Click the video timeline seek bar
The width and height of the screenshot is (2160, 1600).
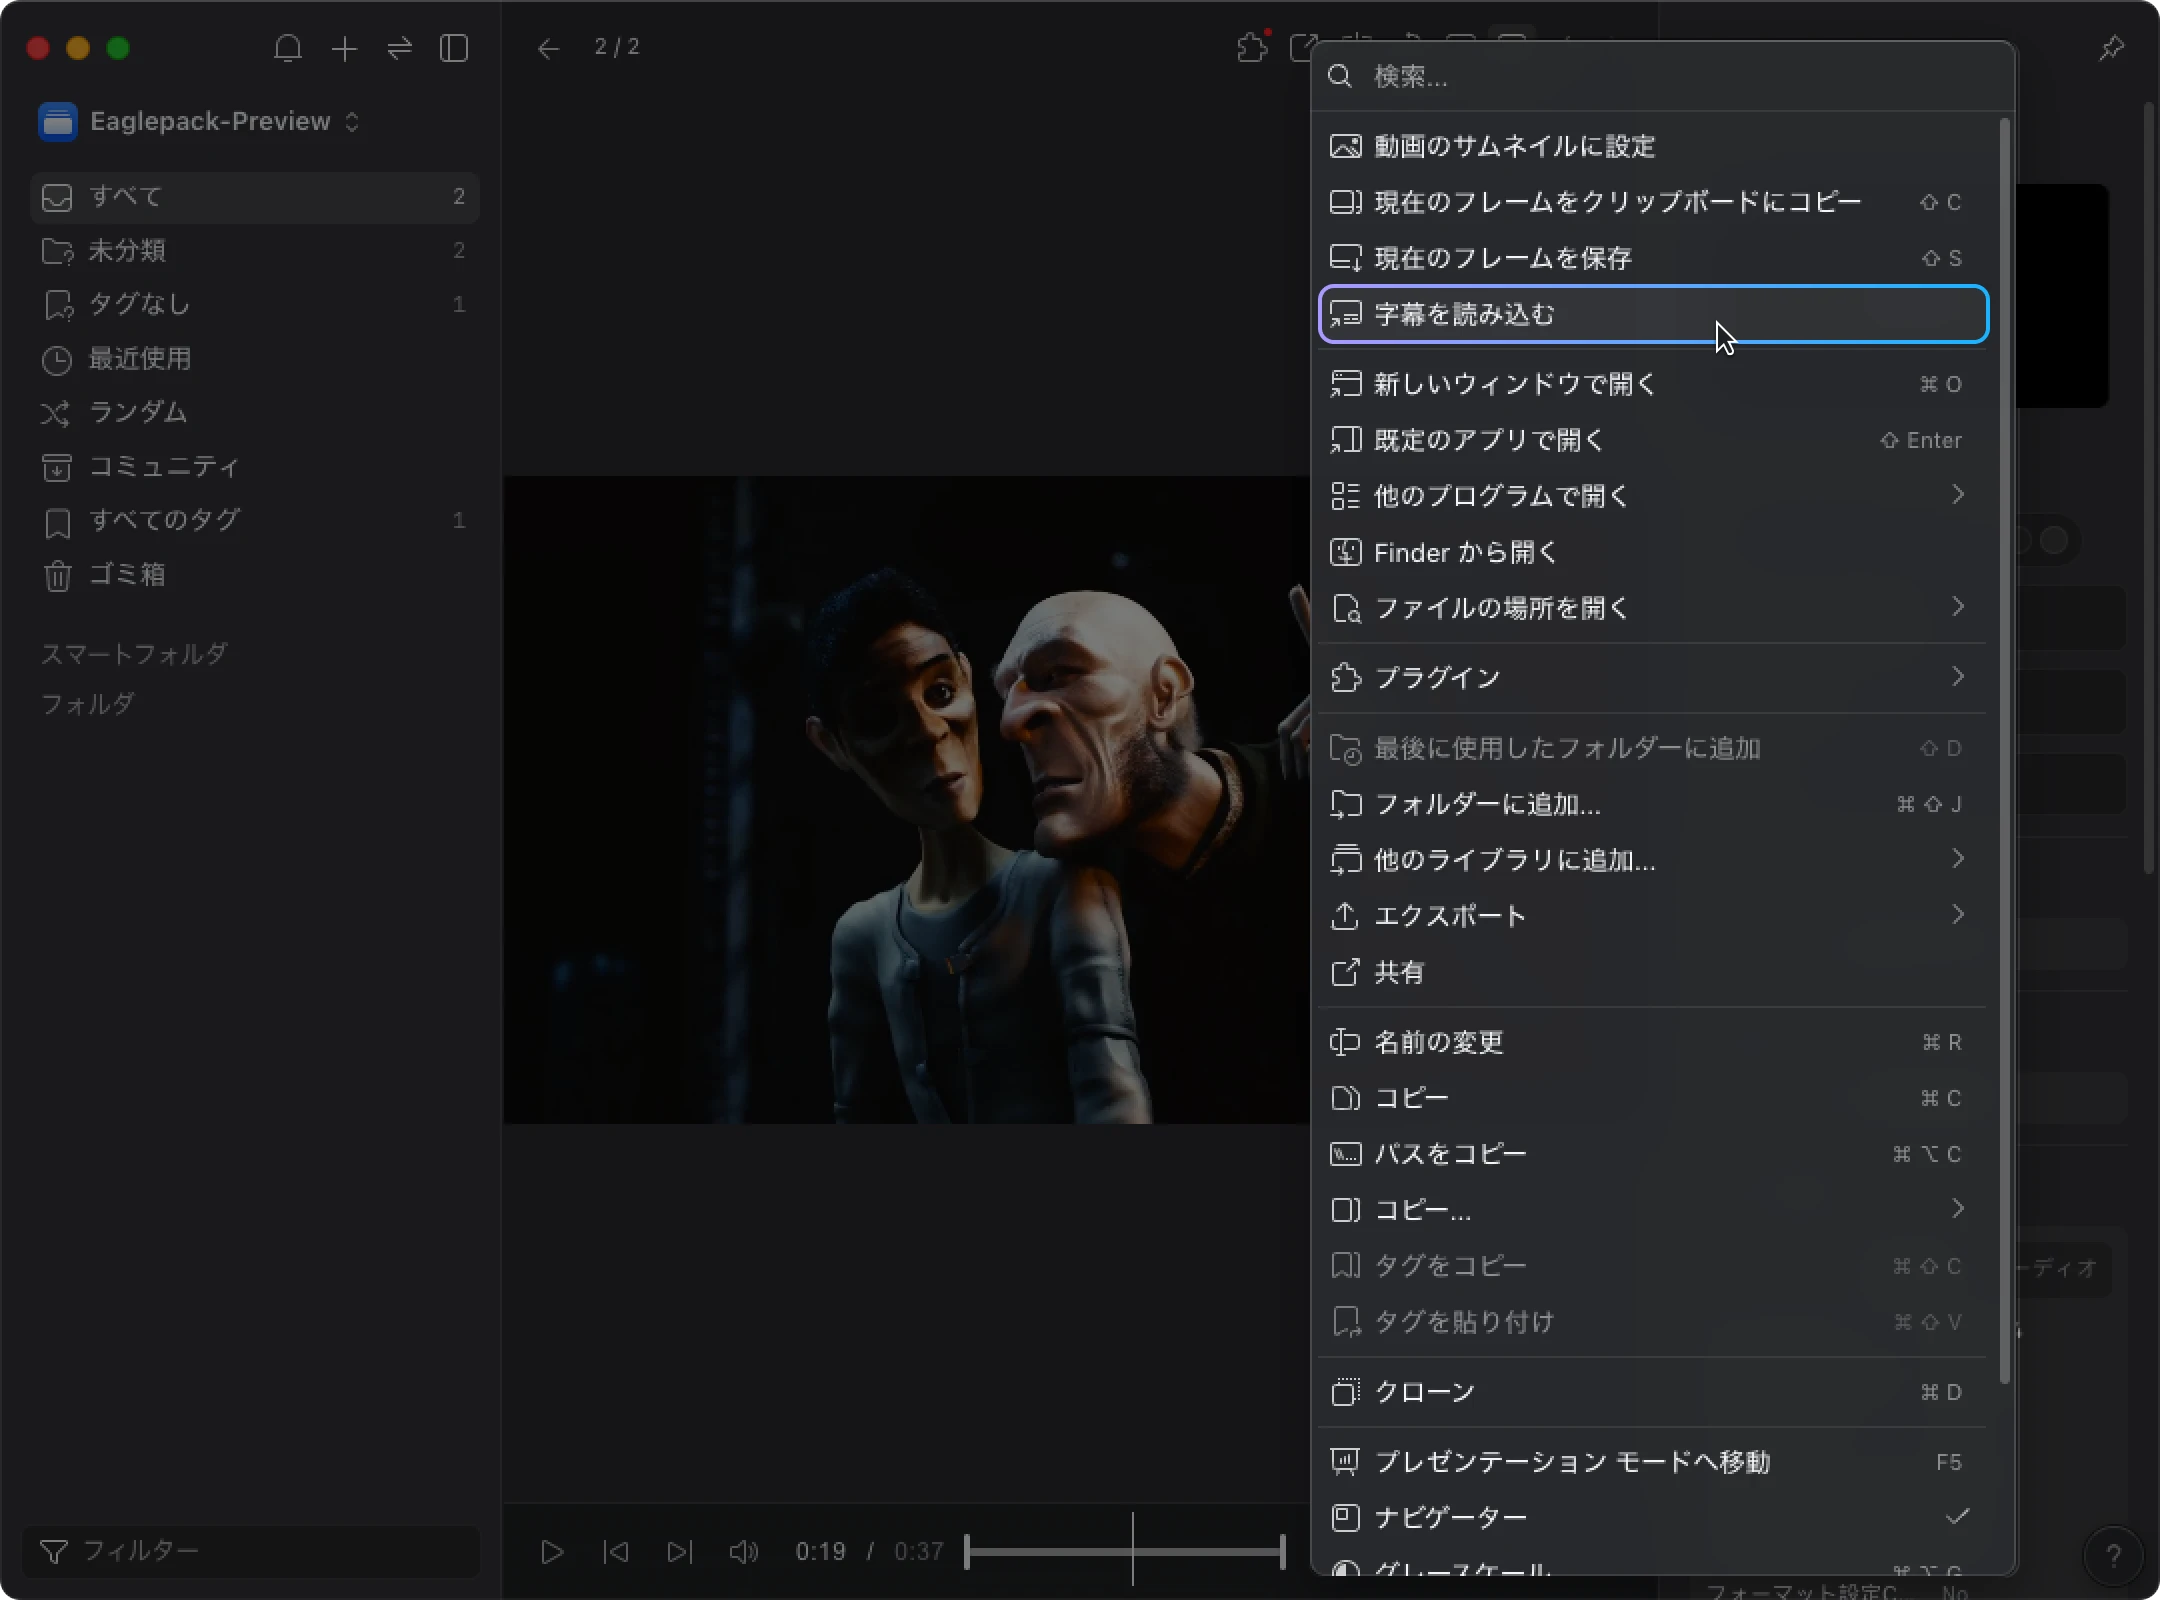1125,1552
